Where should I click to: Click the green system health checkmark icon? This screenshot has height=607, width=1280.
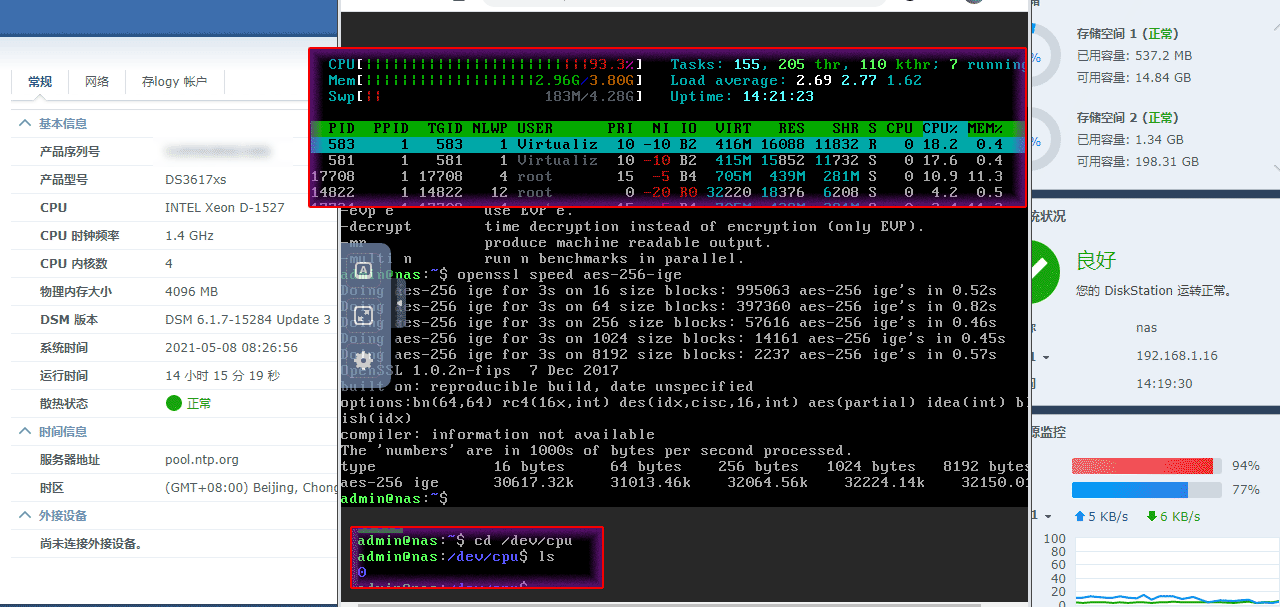click(1044, 270)
